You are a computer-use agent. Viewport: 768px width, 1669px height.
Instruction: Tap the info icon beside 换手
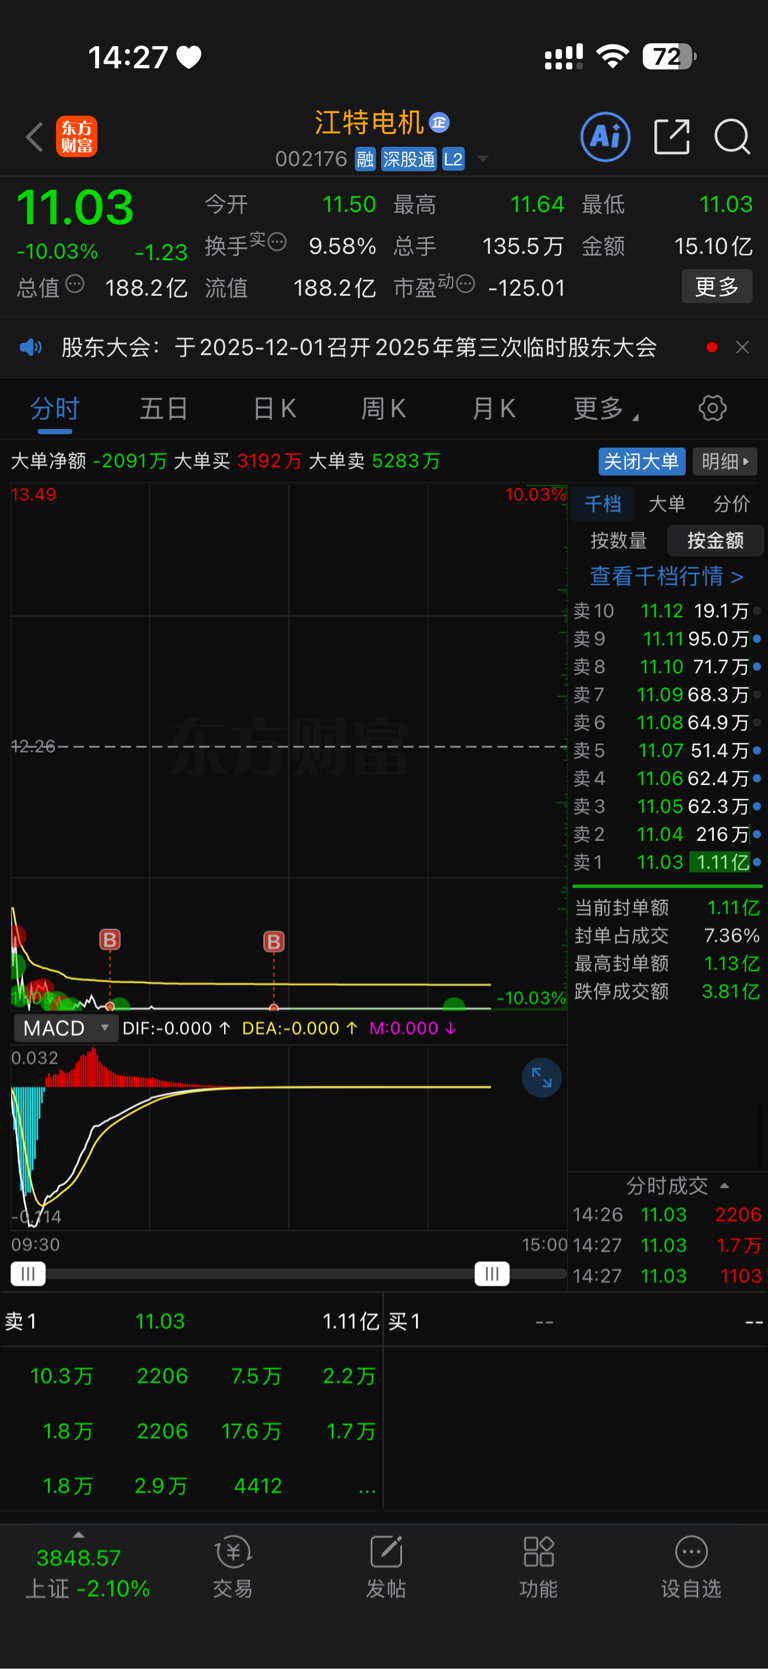278,241
